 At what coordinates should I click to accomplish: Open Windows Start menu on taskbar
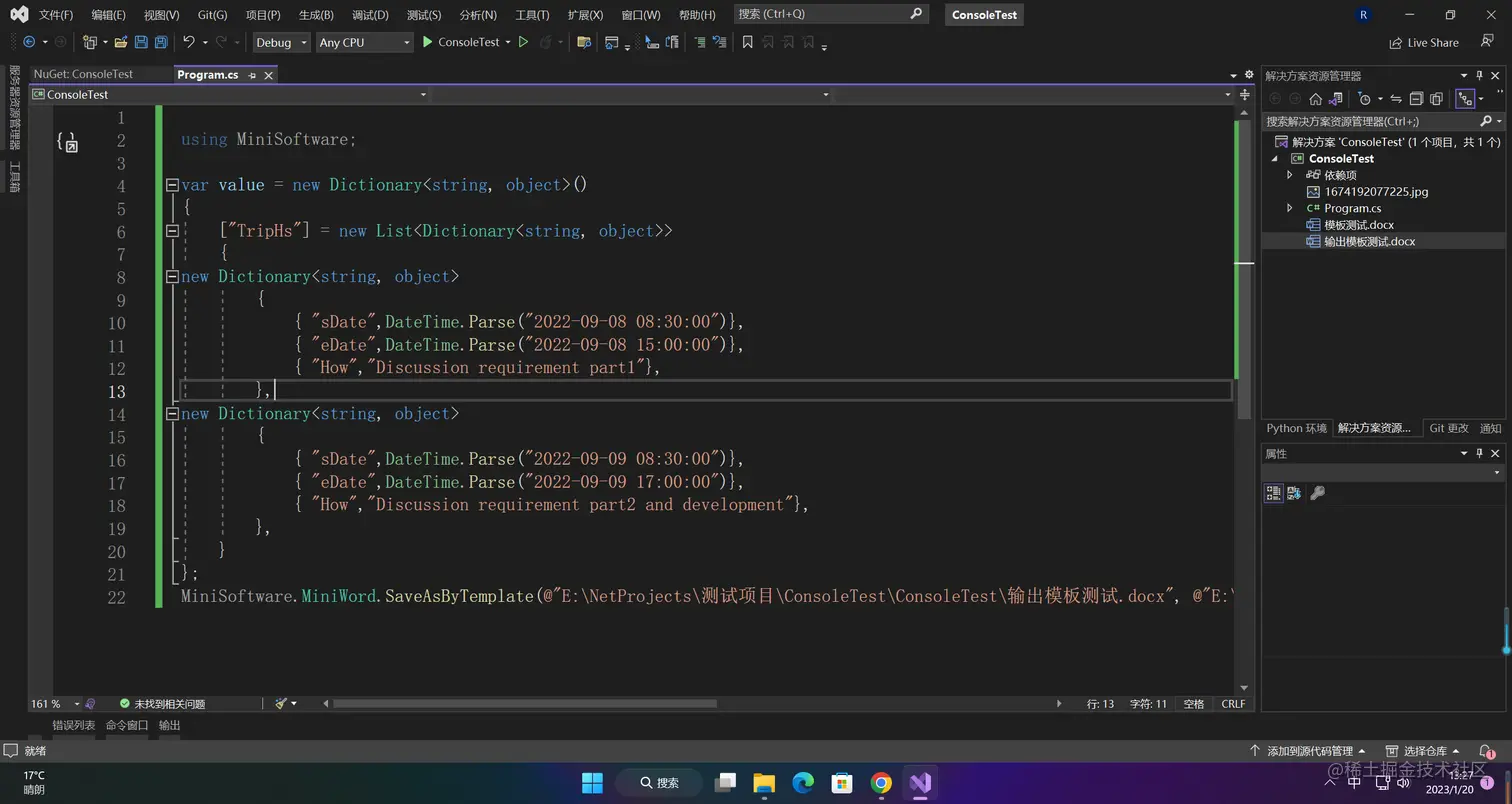[593, 782]
